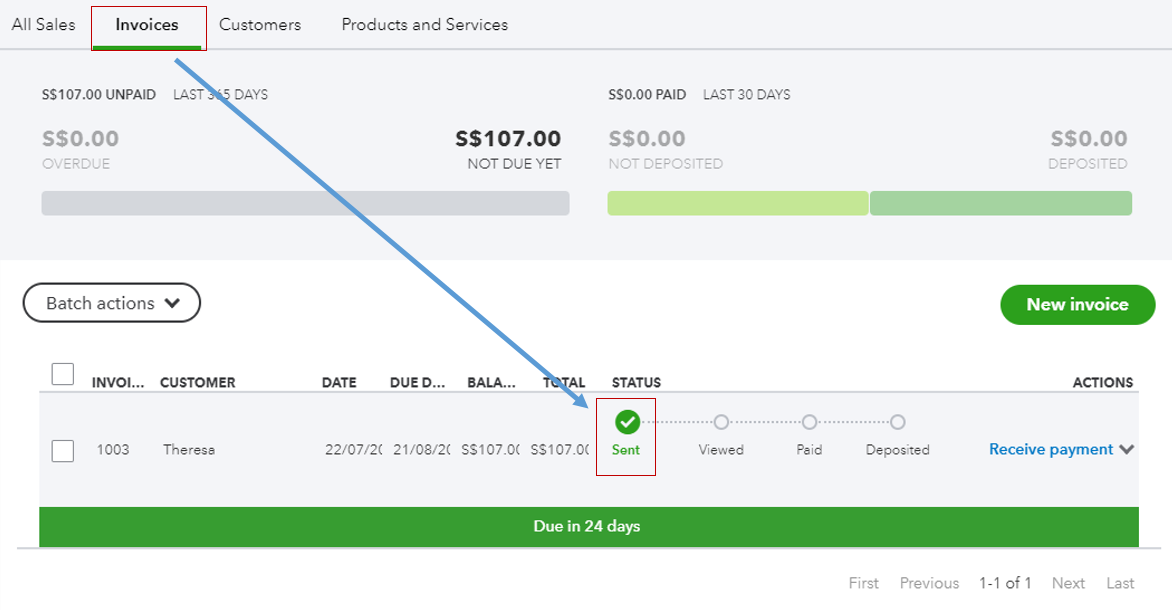Click the darker green Deposited bar
Screen dimensions: 1172x610
[1000, 203]
